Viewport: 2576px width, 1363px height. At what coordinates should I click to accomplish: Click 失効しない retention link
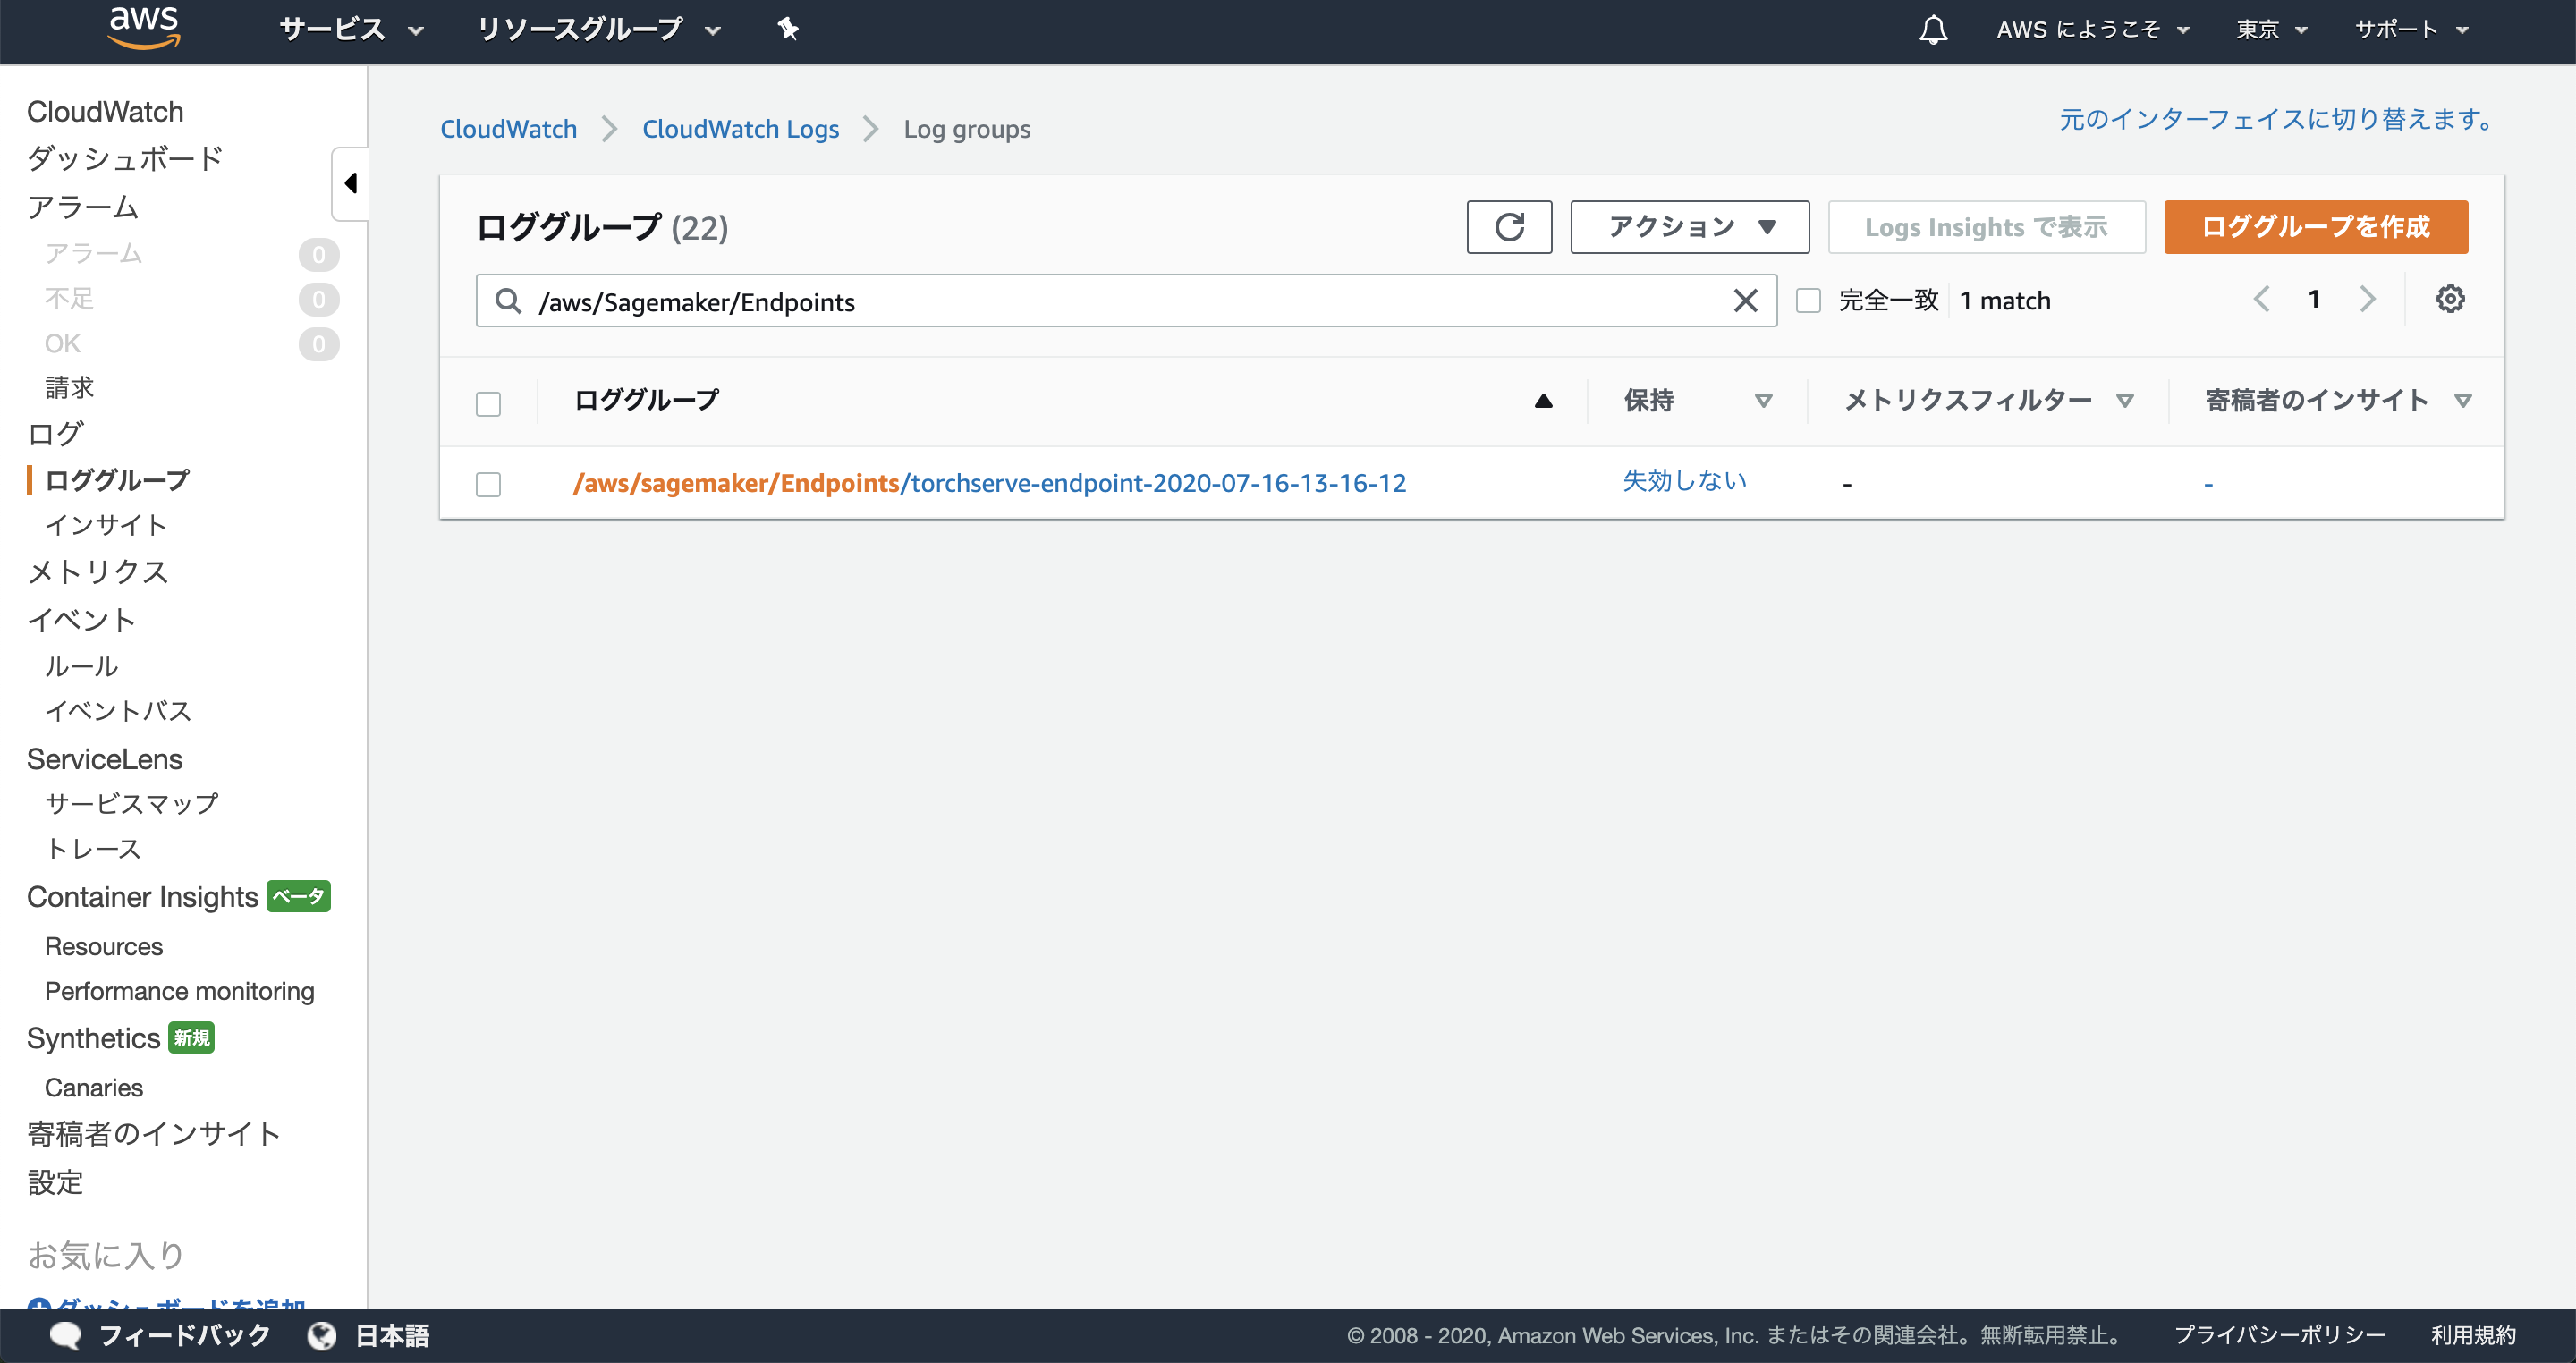coord(1684,481)
